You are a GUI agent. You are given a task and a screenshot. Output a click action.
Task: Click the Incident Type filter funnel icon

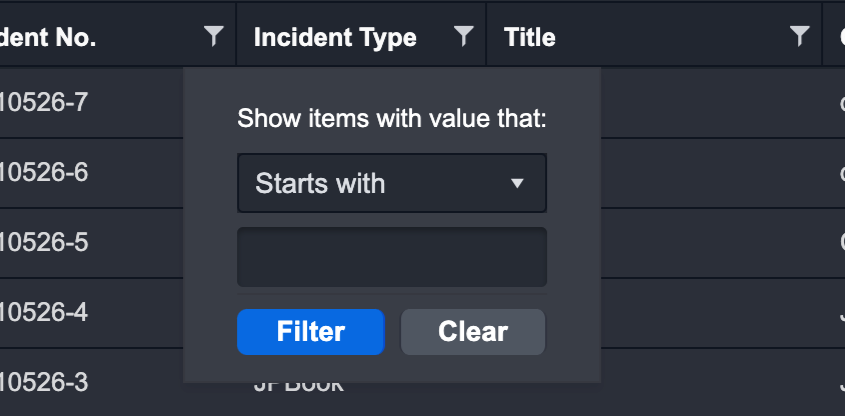click(463, 37)
